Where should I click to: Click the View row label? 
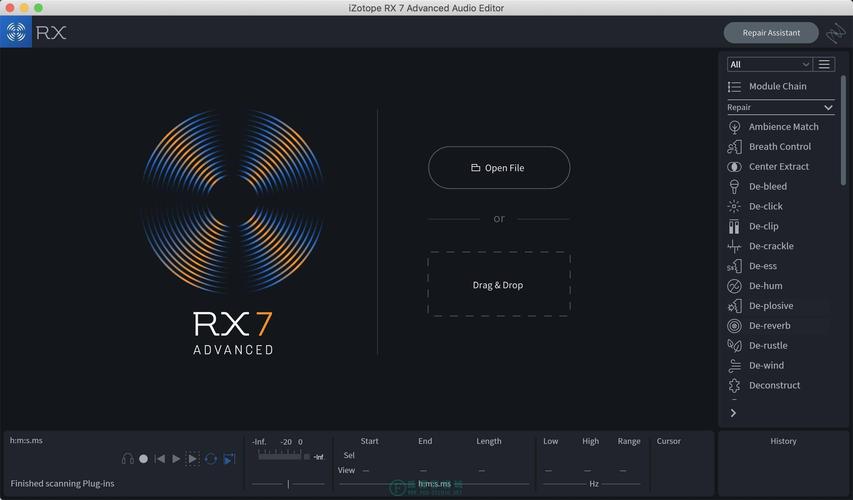(x=347, y=470)
